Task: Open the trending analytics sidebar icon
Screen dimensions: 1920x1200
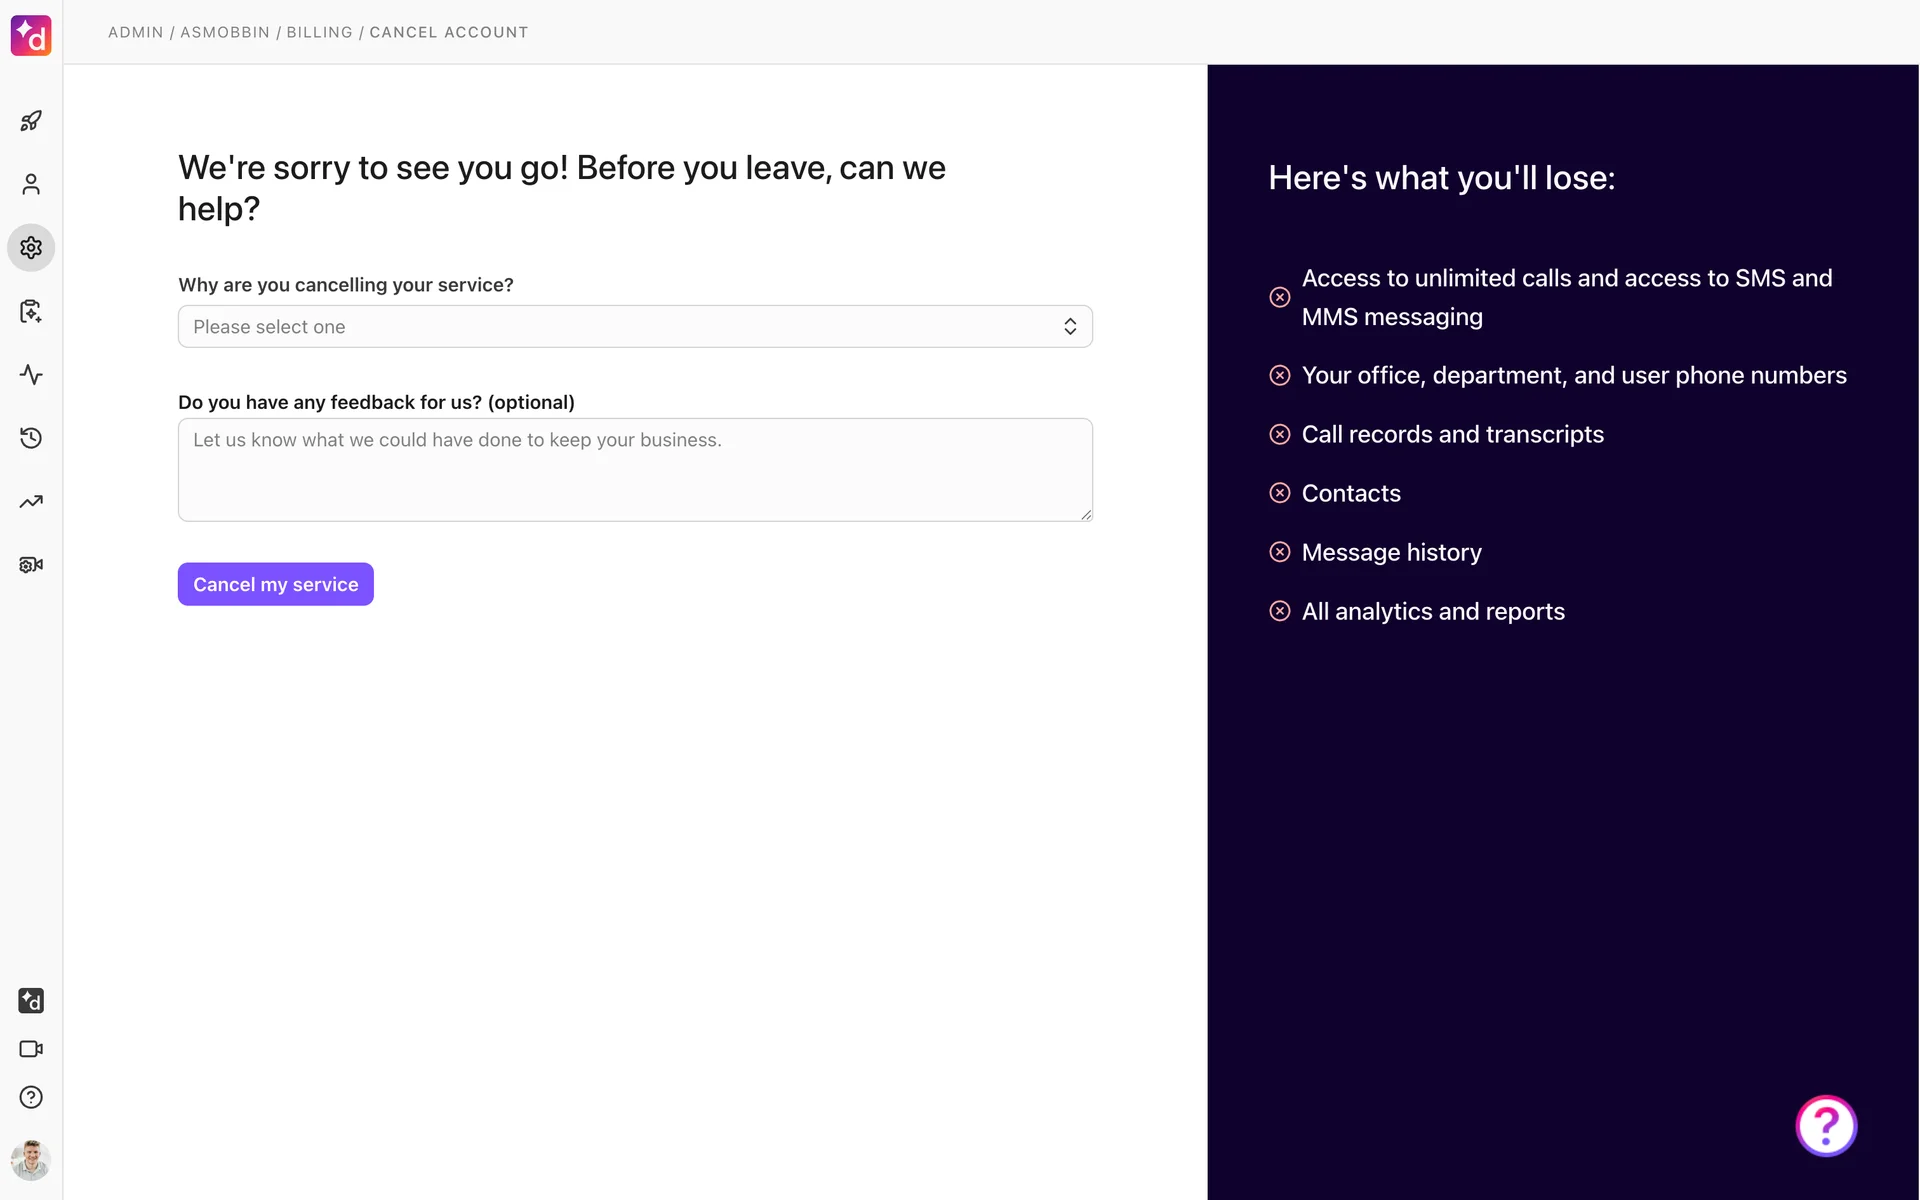Action: point(31,501)
